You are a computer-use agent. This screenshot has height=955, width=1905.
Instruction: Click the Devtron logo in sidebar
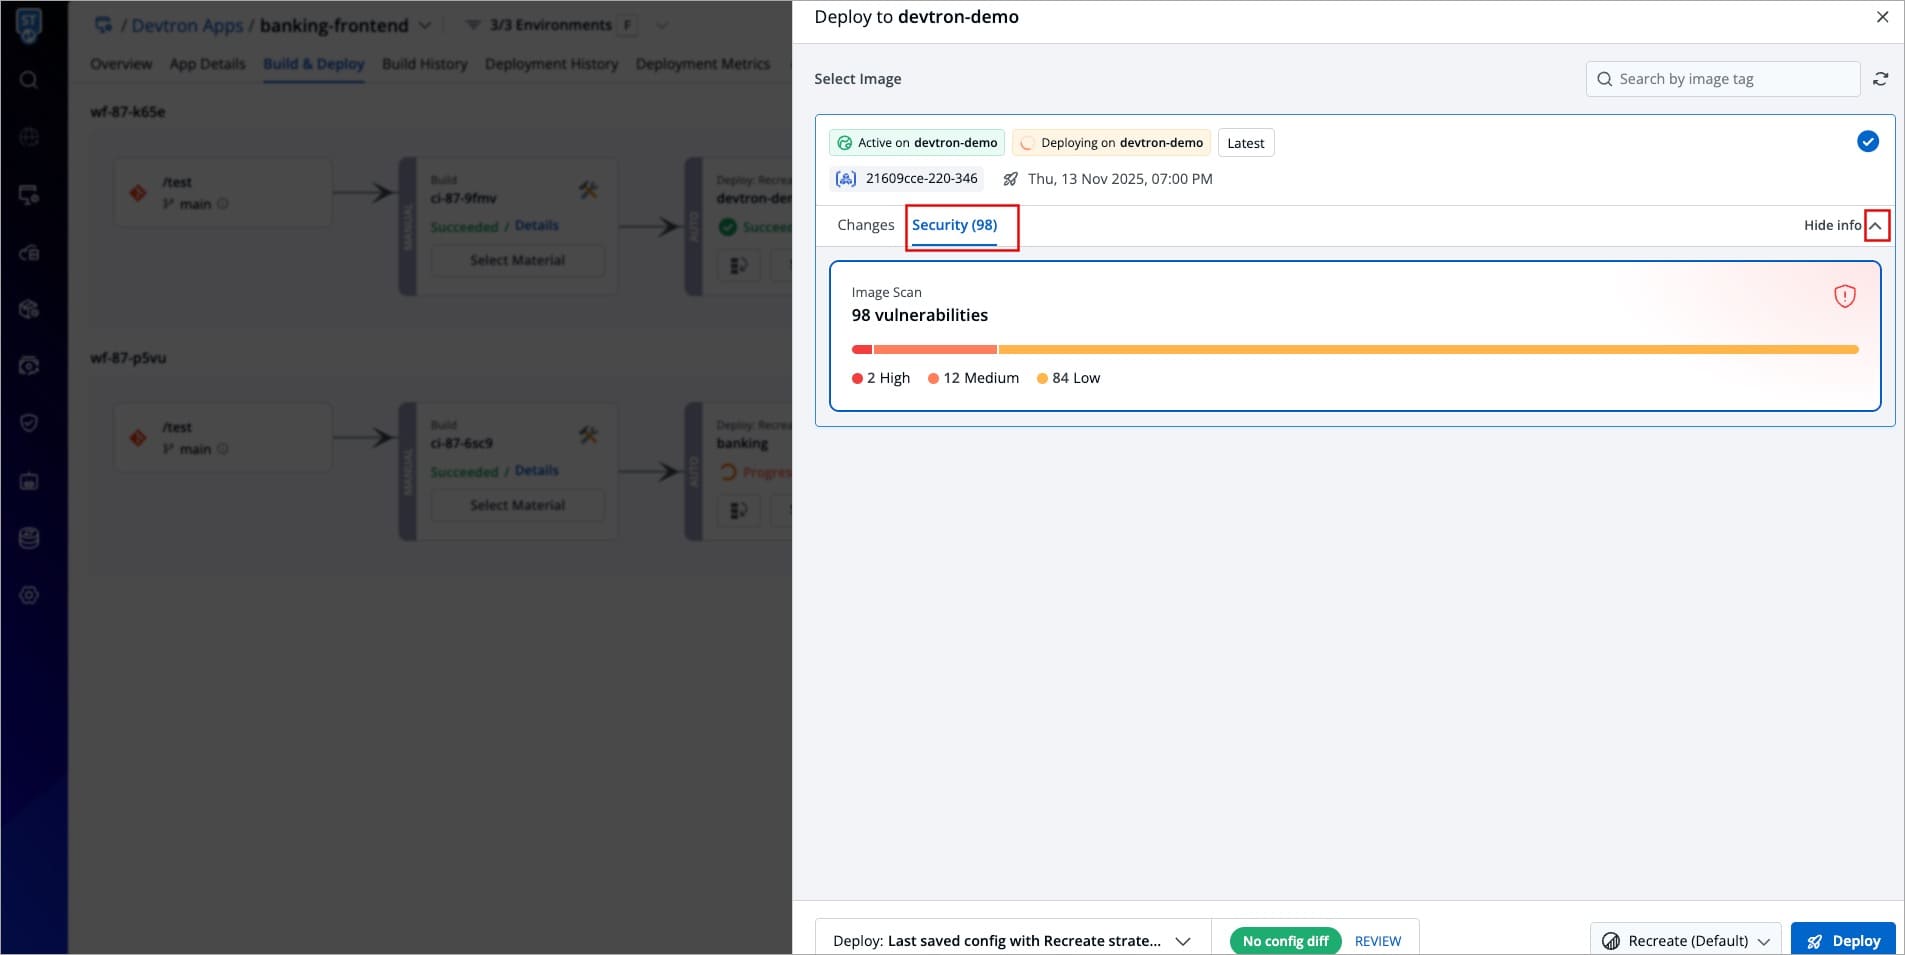[29, 24]
